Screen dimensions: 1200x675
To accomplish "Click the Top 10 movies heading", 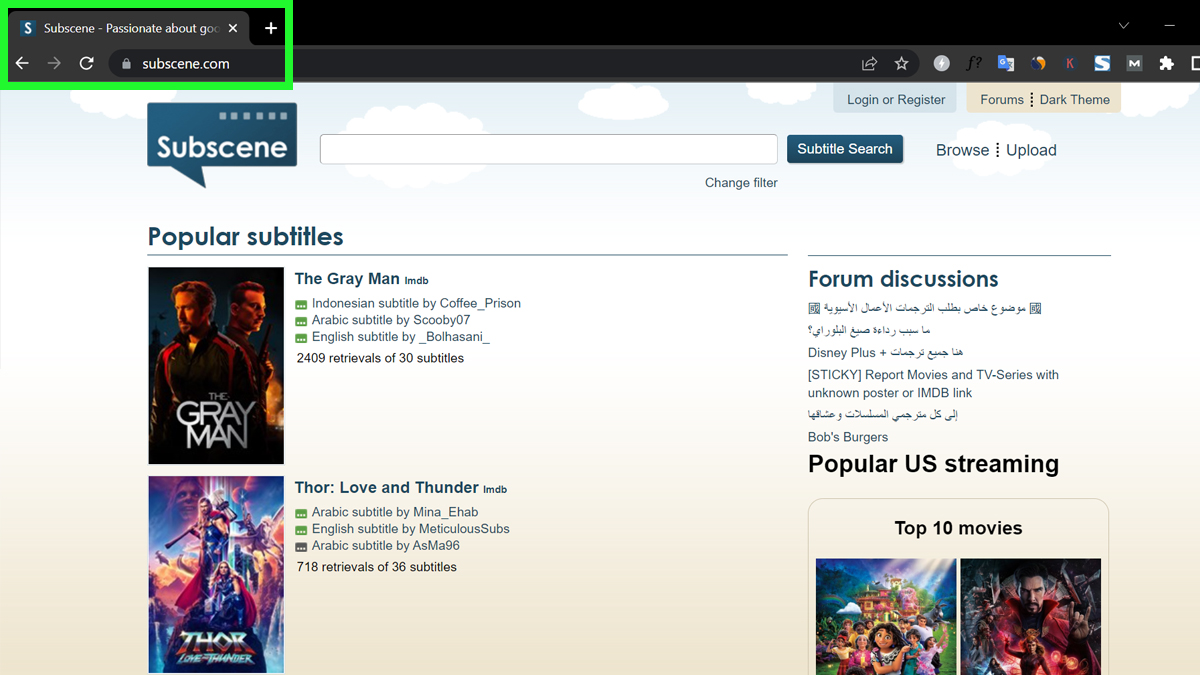I will [958, 528].
